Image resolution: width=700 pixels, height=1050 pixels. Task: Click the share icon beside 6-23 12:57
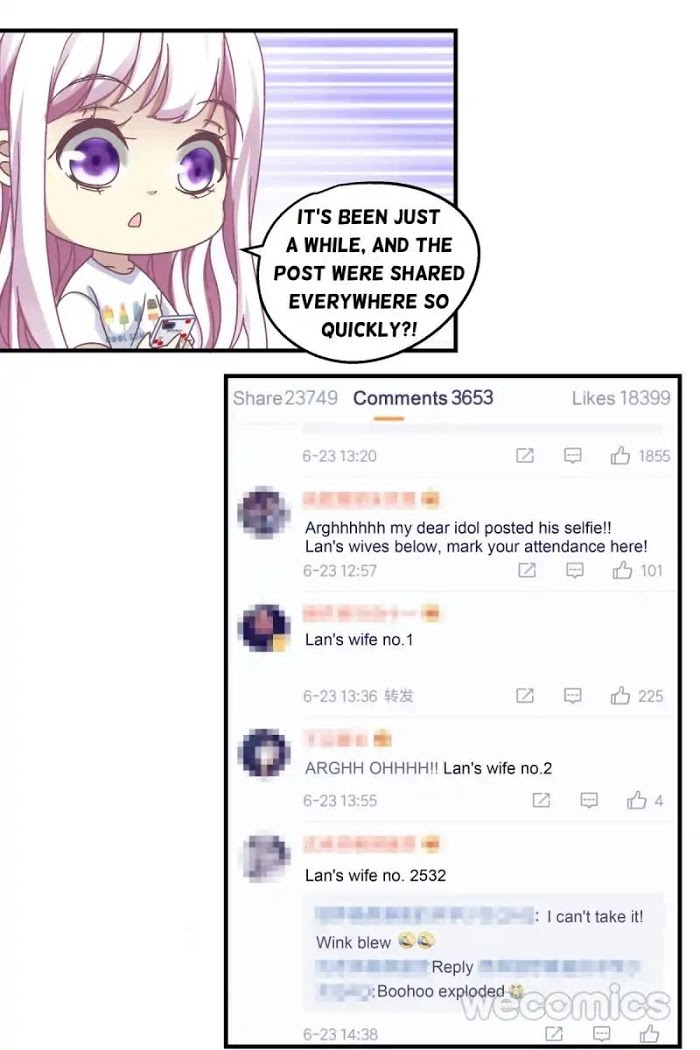[x=527, y=571]
